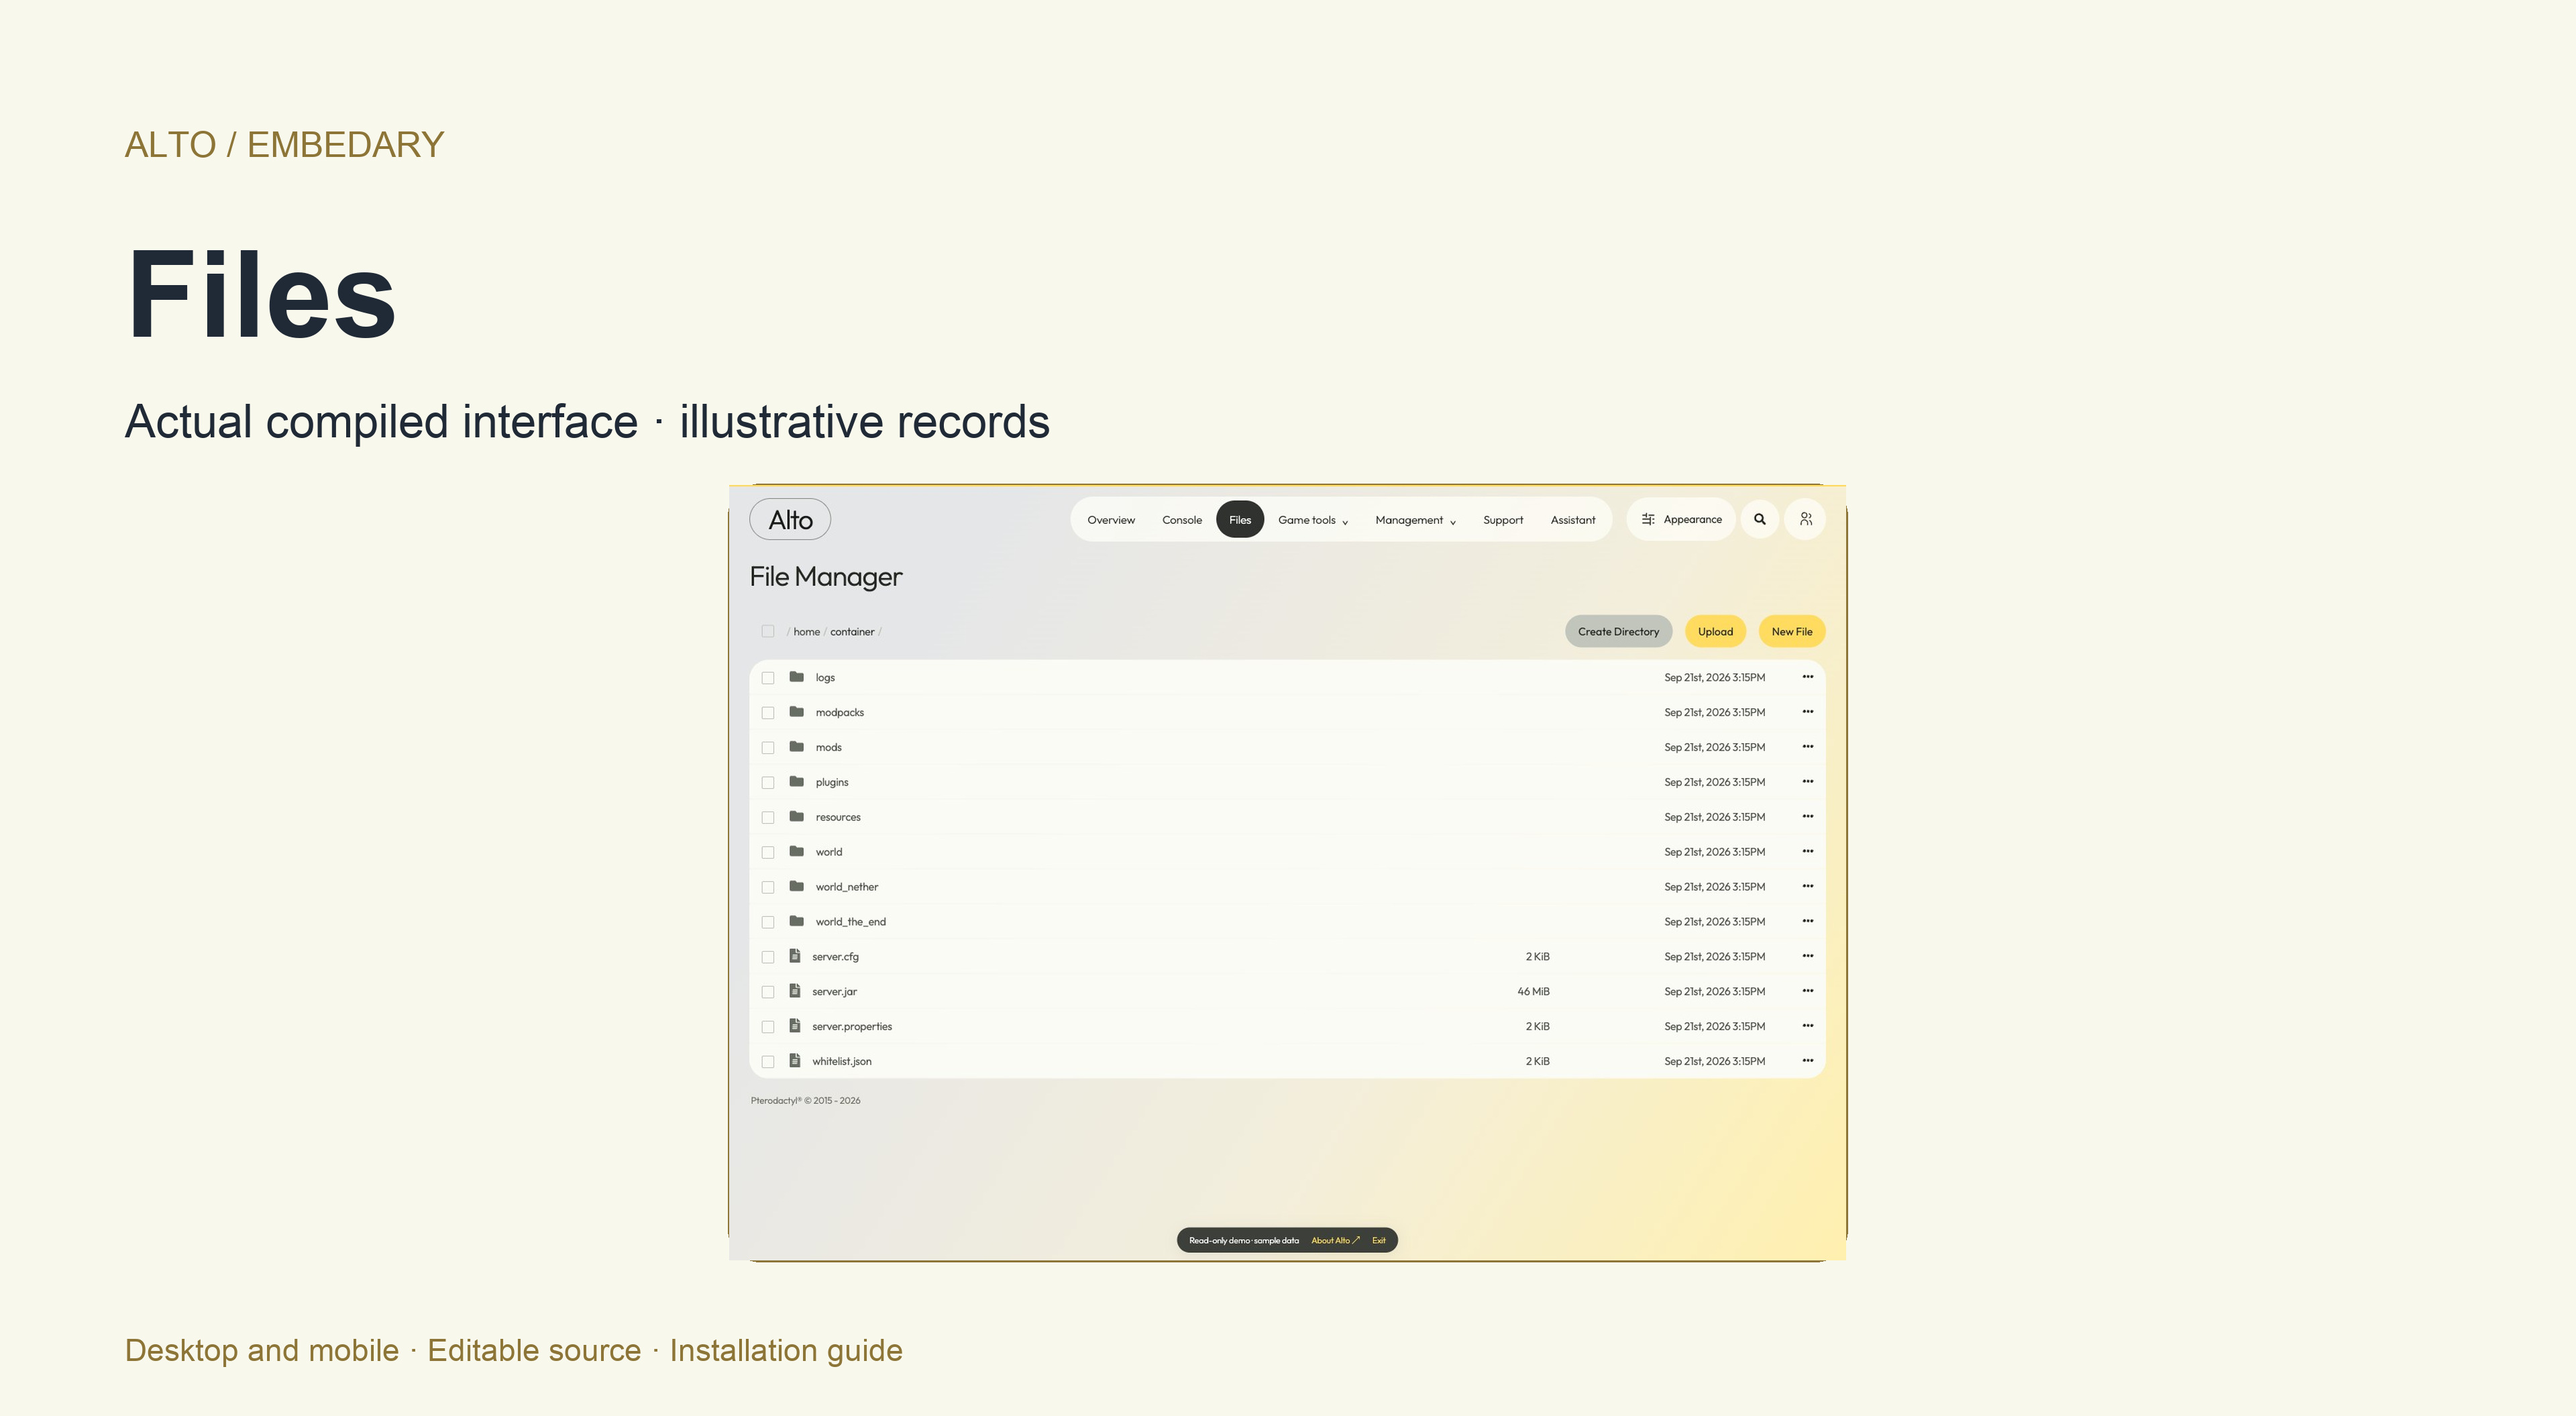2576x1416 pixels.
Task: Follow the About Alto link
Action: click(1335, 1240)
